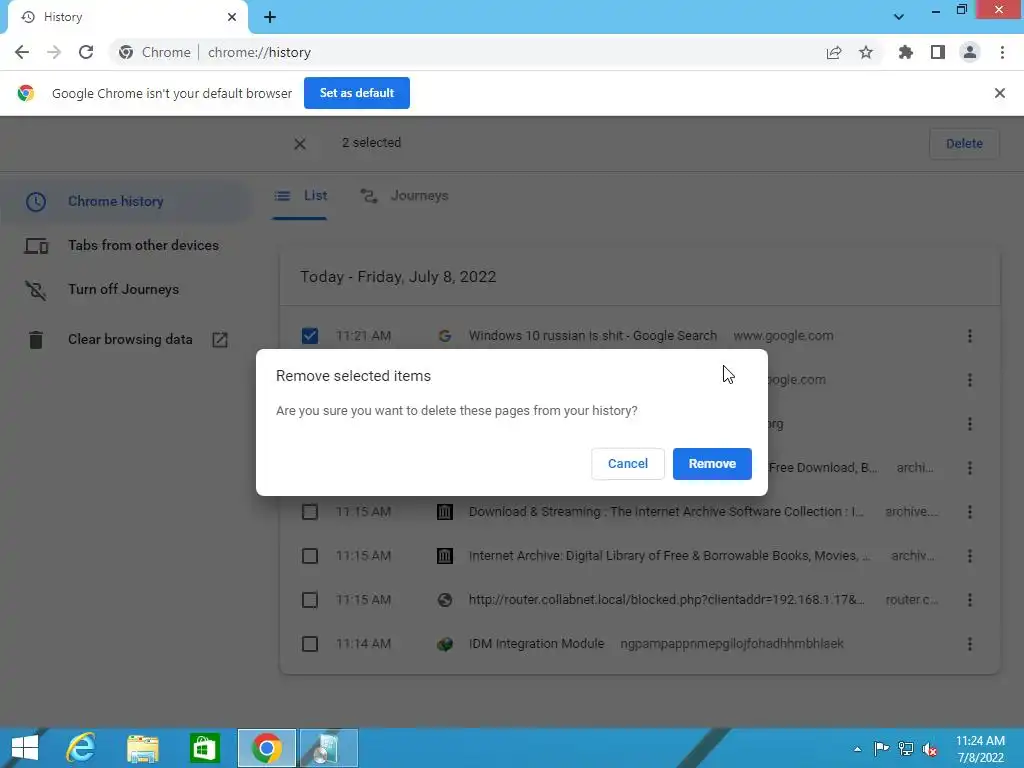
Task: Open the IDM Integration Module history entry
Action: [x=536, y=644]
